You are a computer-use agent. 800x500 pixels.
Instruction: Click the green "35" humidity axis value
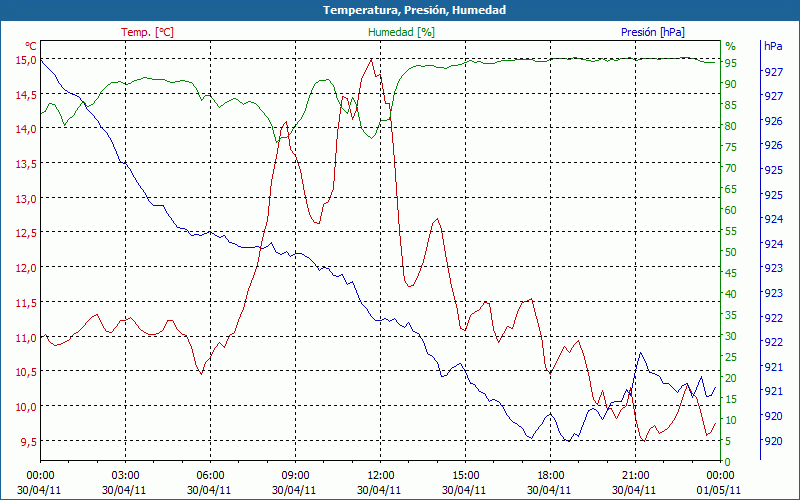click(x=731, y=315)
